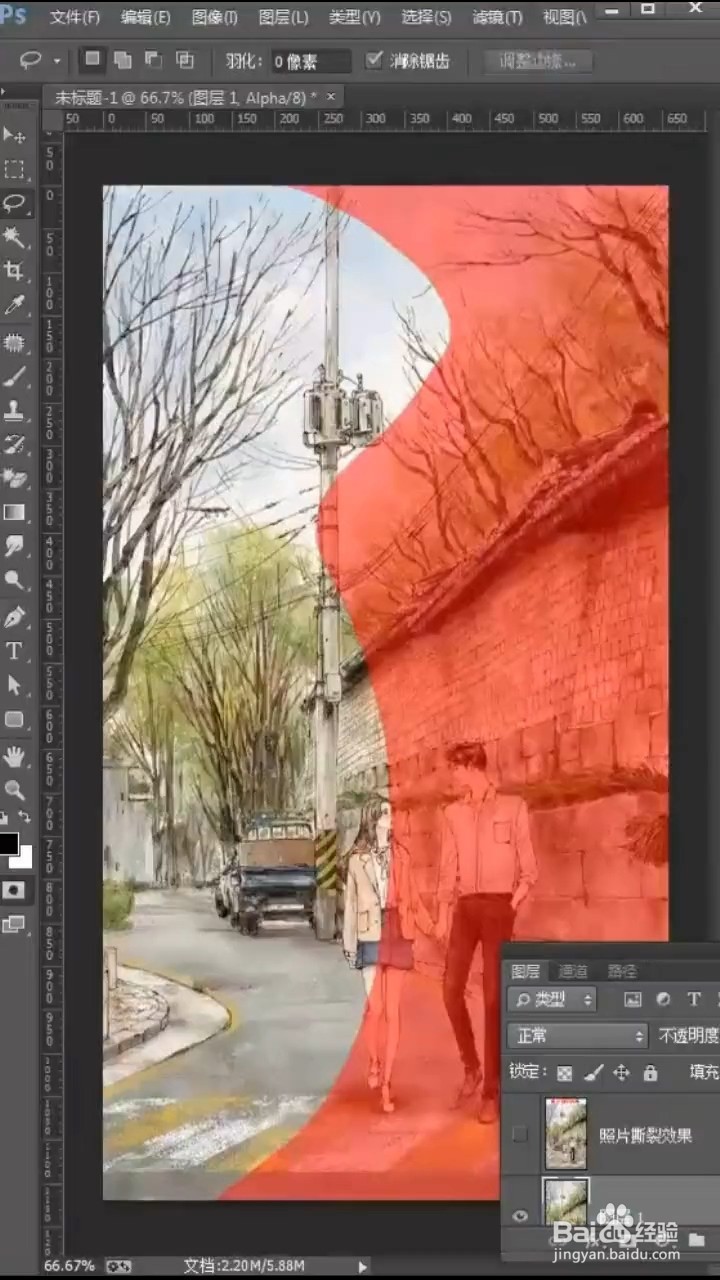
Task: Select the Lasso tool in toolbox
Action: (14, 203)
